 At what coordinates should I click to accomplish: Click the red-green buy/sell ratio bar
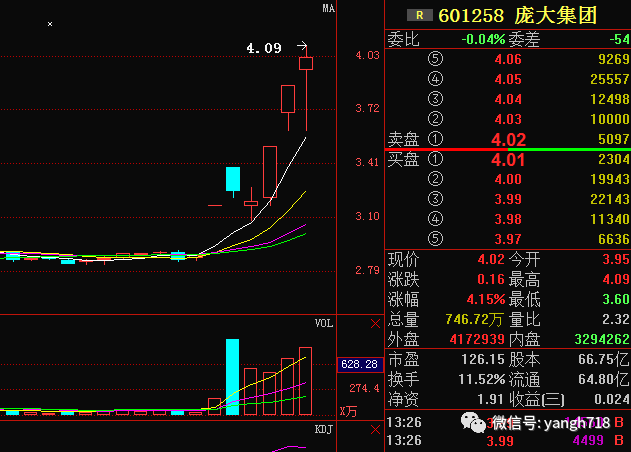point(508,149)
